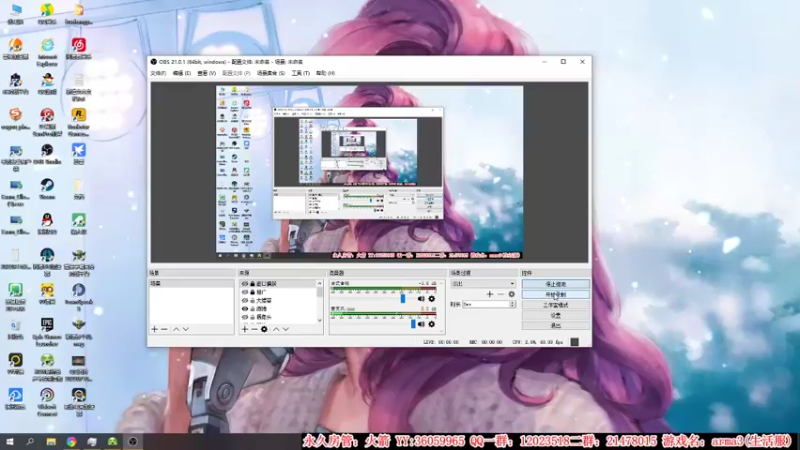This screenshot has width=800, height=450.
Task: Click the 开始录制 start recording button
Action: (556, 295)
